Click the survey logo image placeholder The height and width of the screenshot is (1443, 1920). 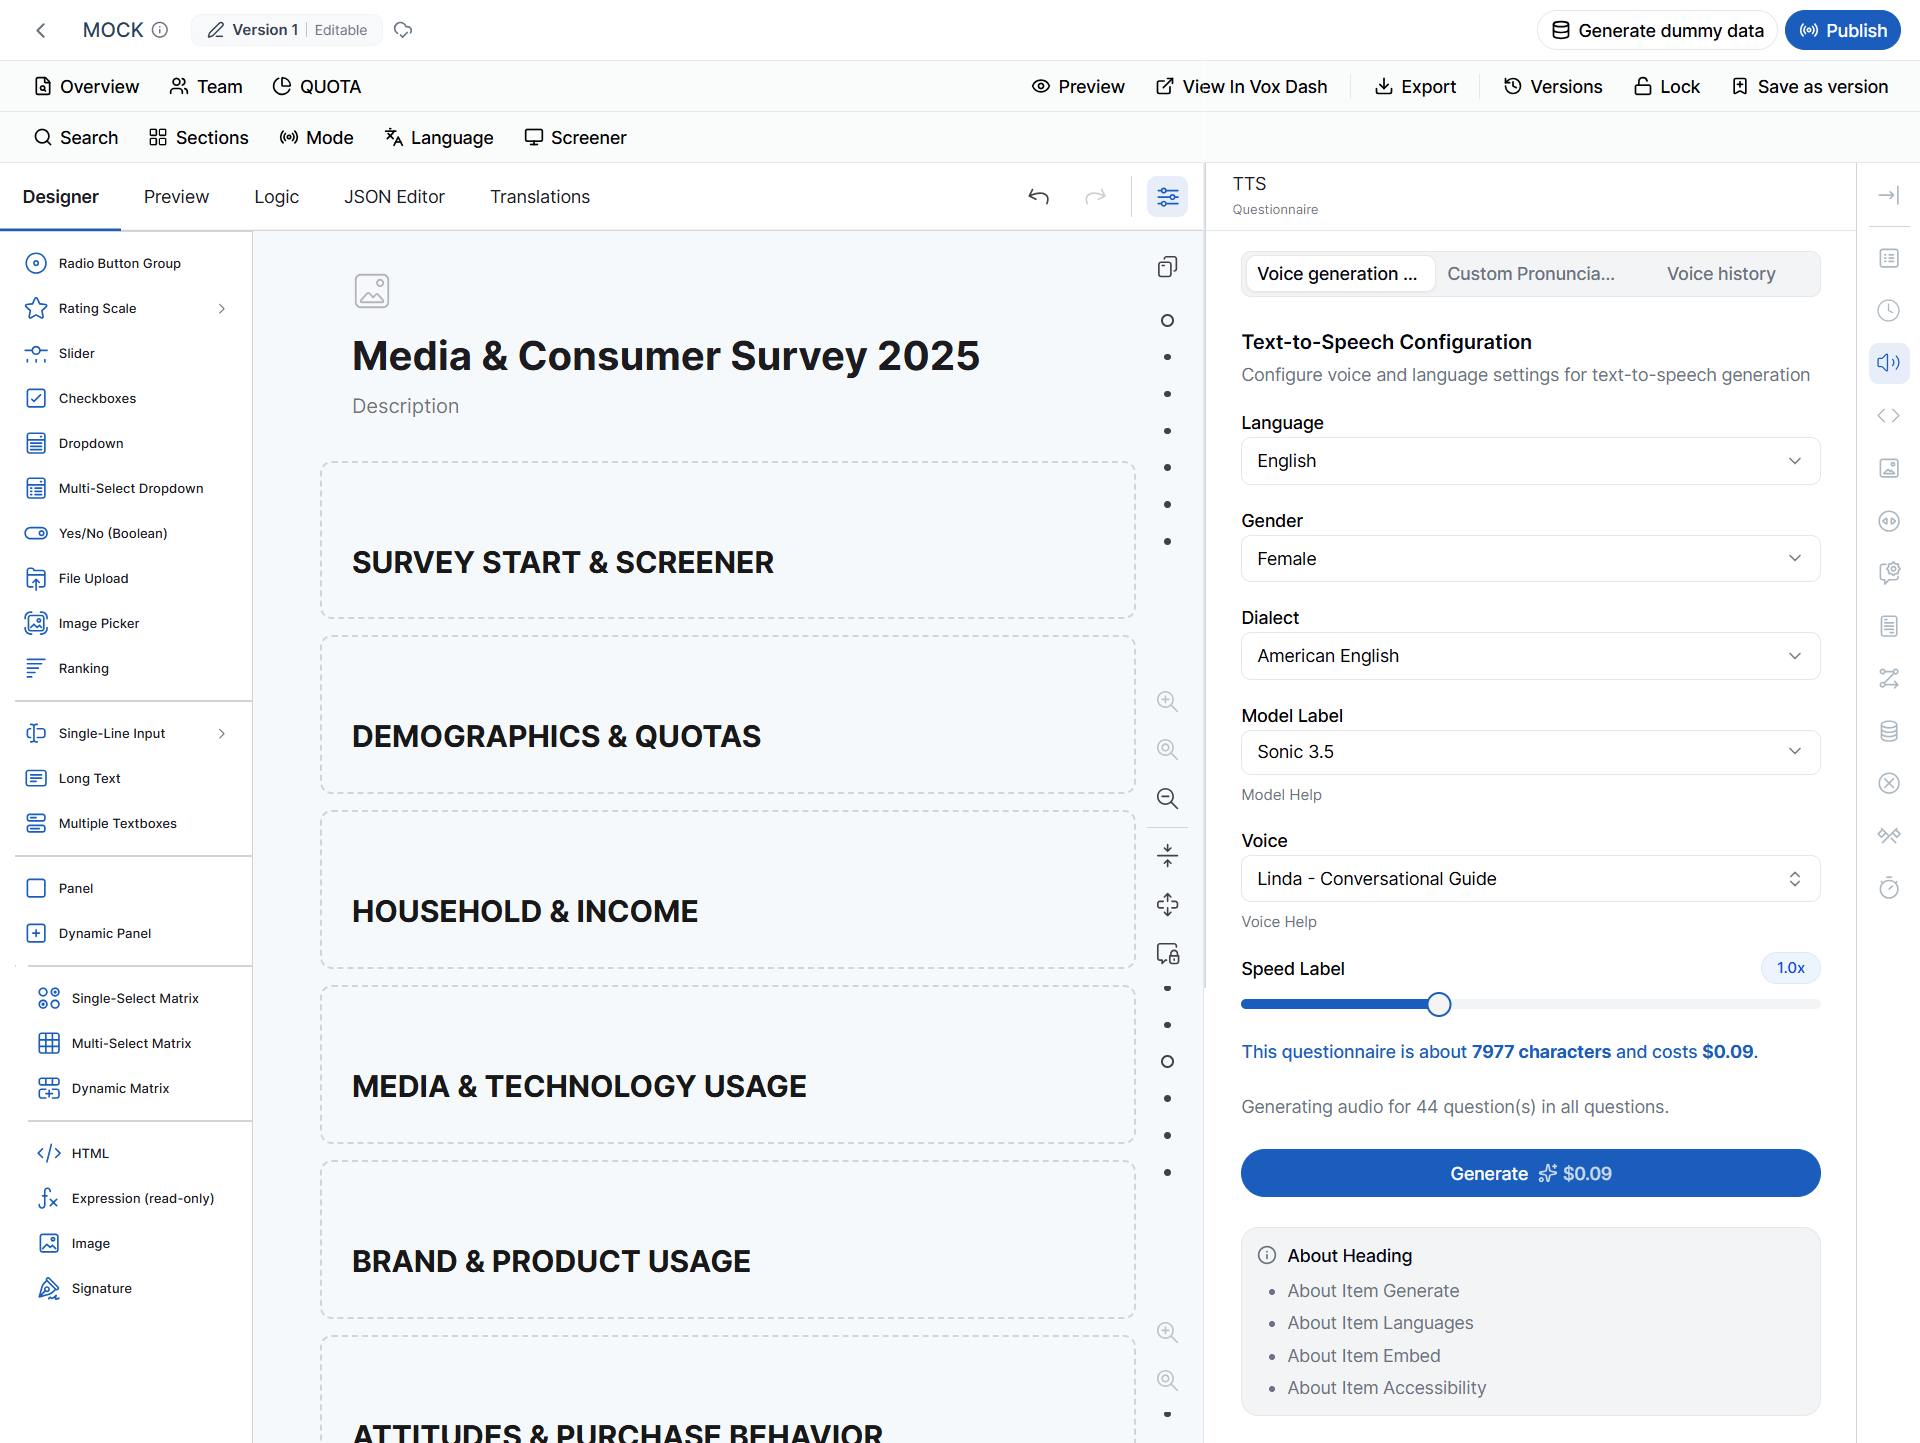pos(372,291)
